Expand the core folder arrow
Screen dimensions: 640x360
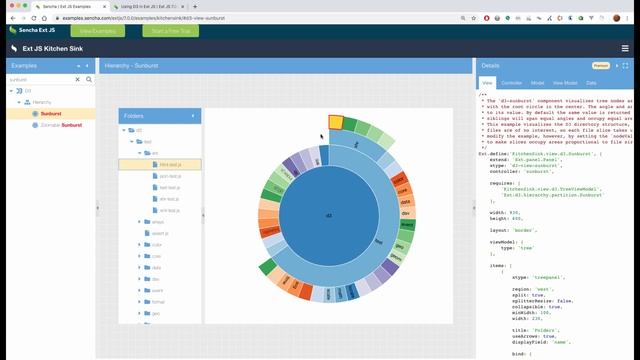click(x=140, y=256)
